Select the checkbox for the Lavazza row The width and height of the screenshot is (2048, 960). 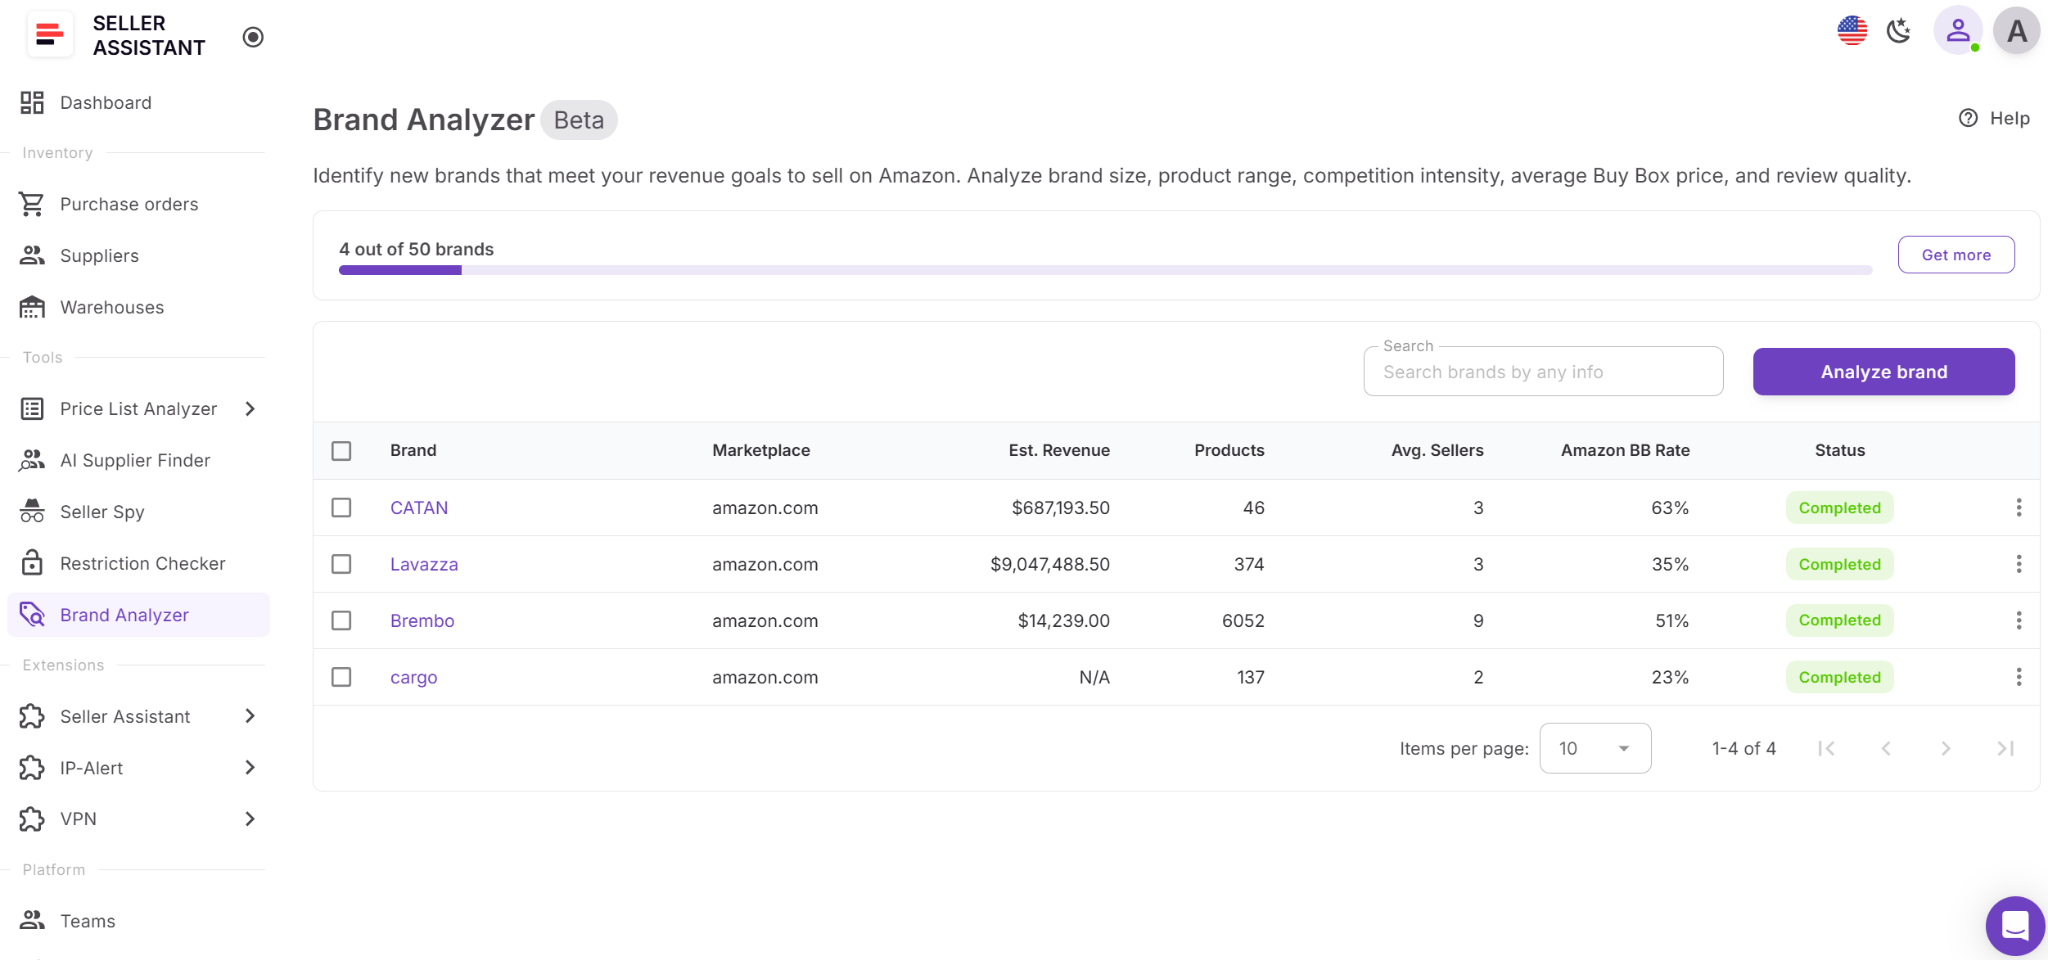pos(341,564)
